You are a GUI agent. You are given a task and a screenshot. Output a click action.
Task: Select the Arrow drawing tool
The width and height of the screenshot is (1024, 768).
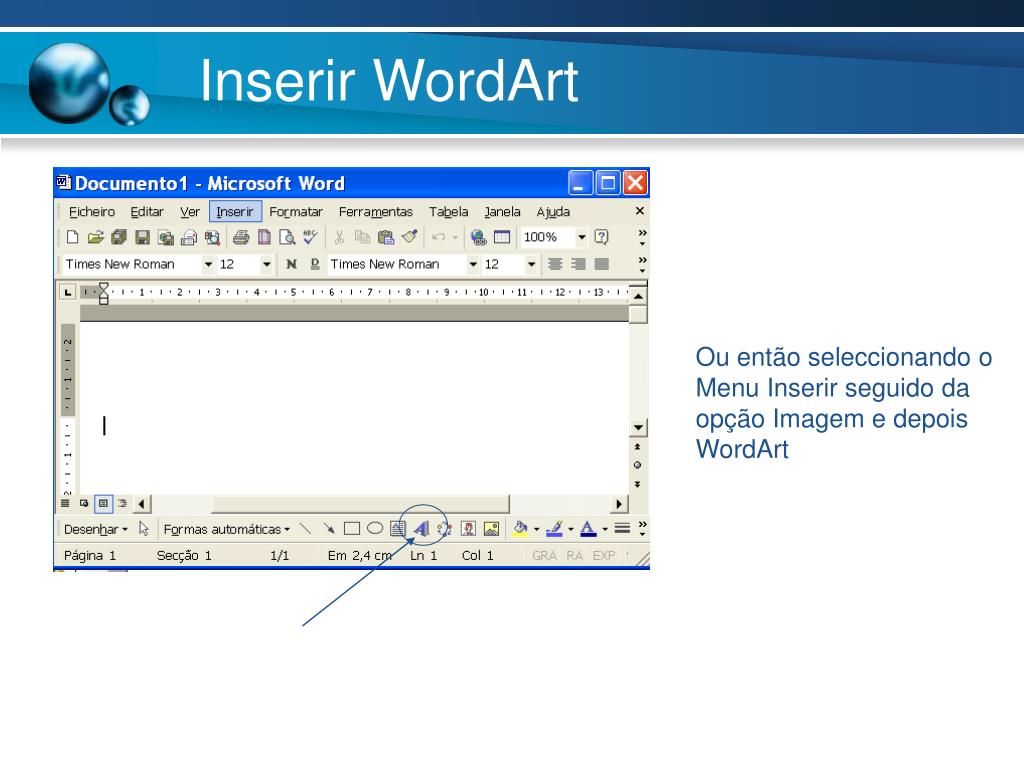(328, 528)
